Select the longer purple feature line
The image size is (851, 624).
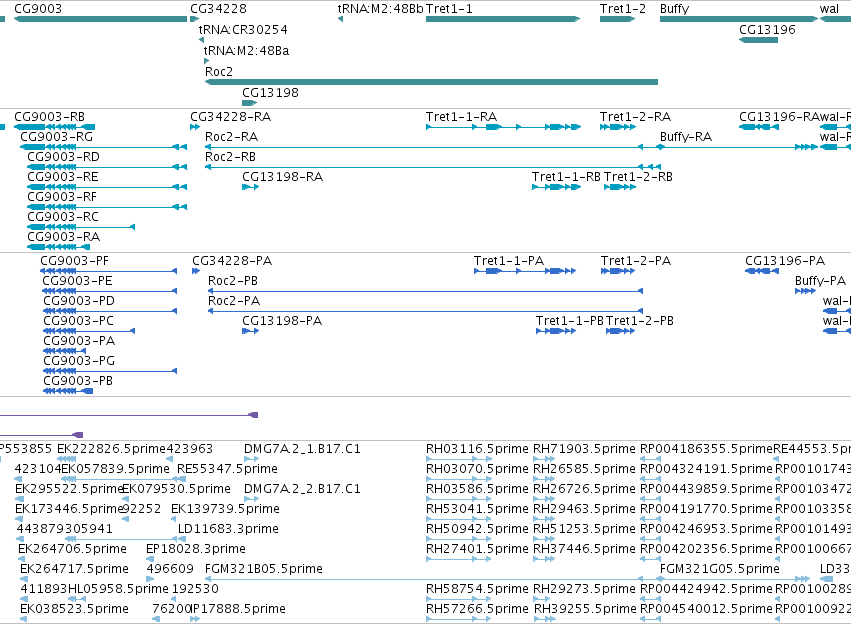(129, 415)
